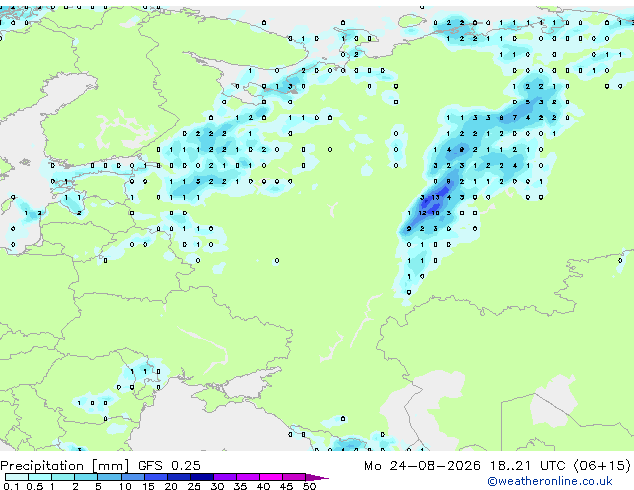This screenshot has height=490, width=634.
Task: Click the '7' precipitation value on the map
Action: 515,118
